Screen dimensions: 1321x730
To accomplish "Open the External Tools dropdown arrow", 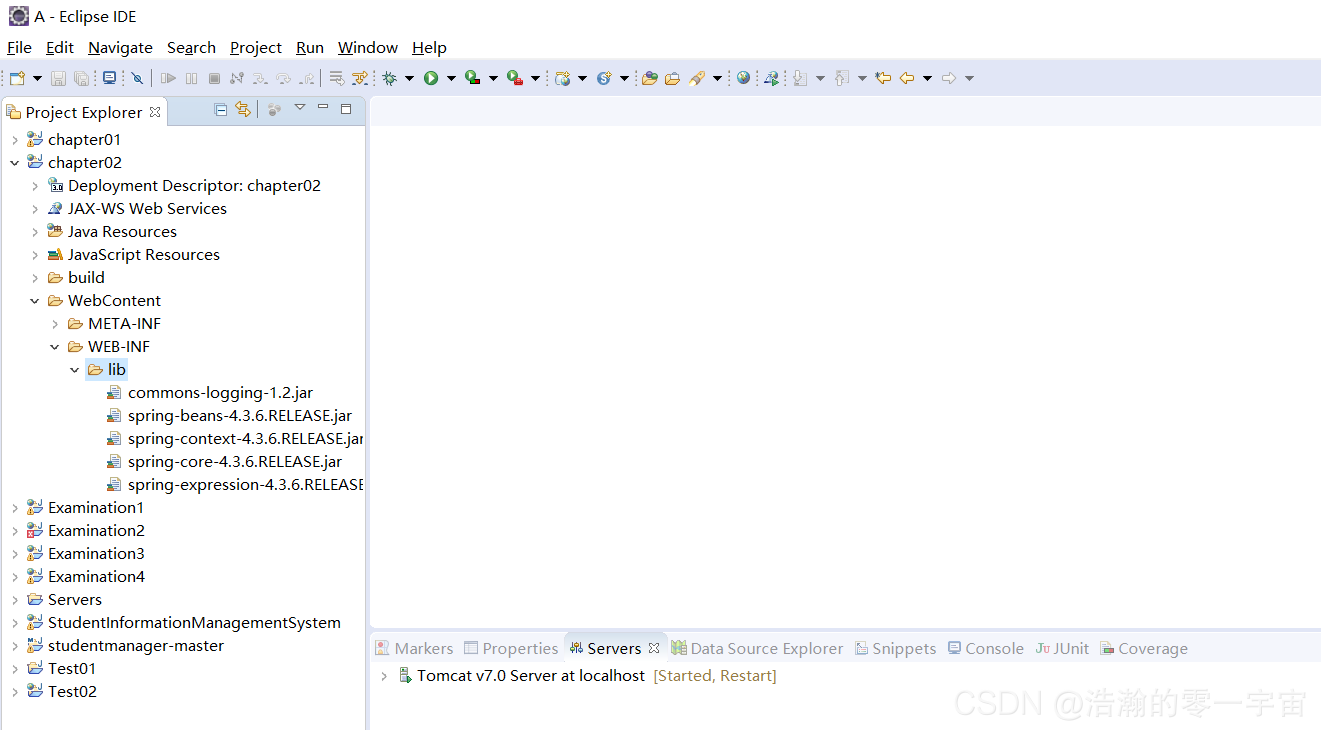I will (535, 78).
